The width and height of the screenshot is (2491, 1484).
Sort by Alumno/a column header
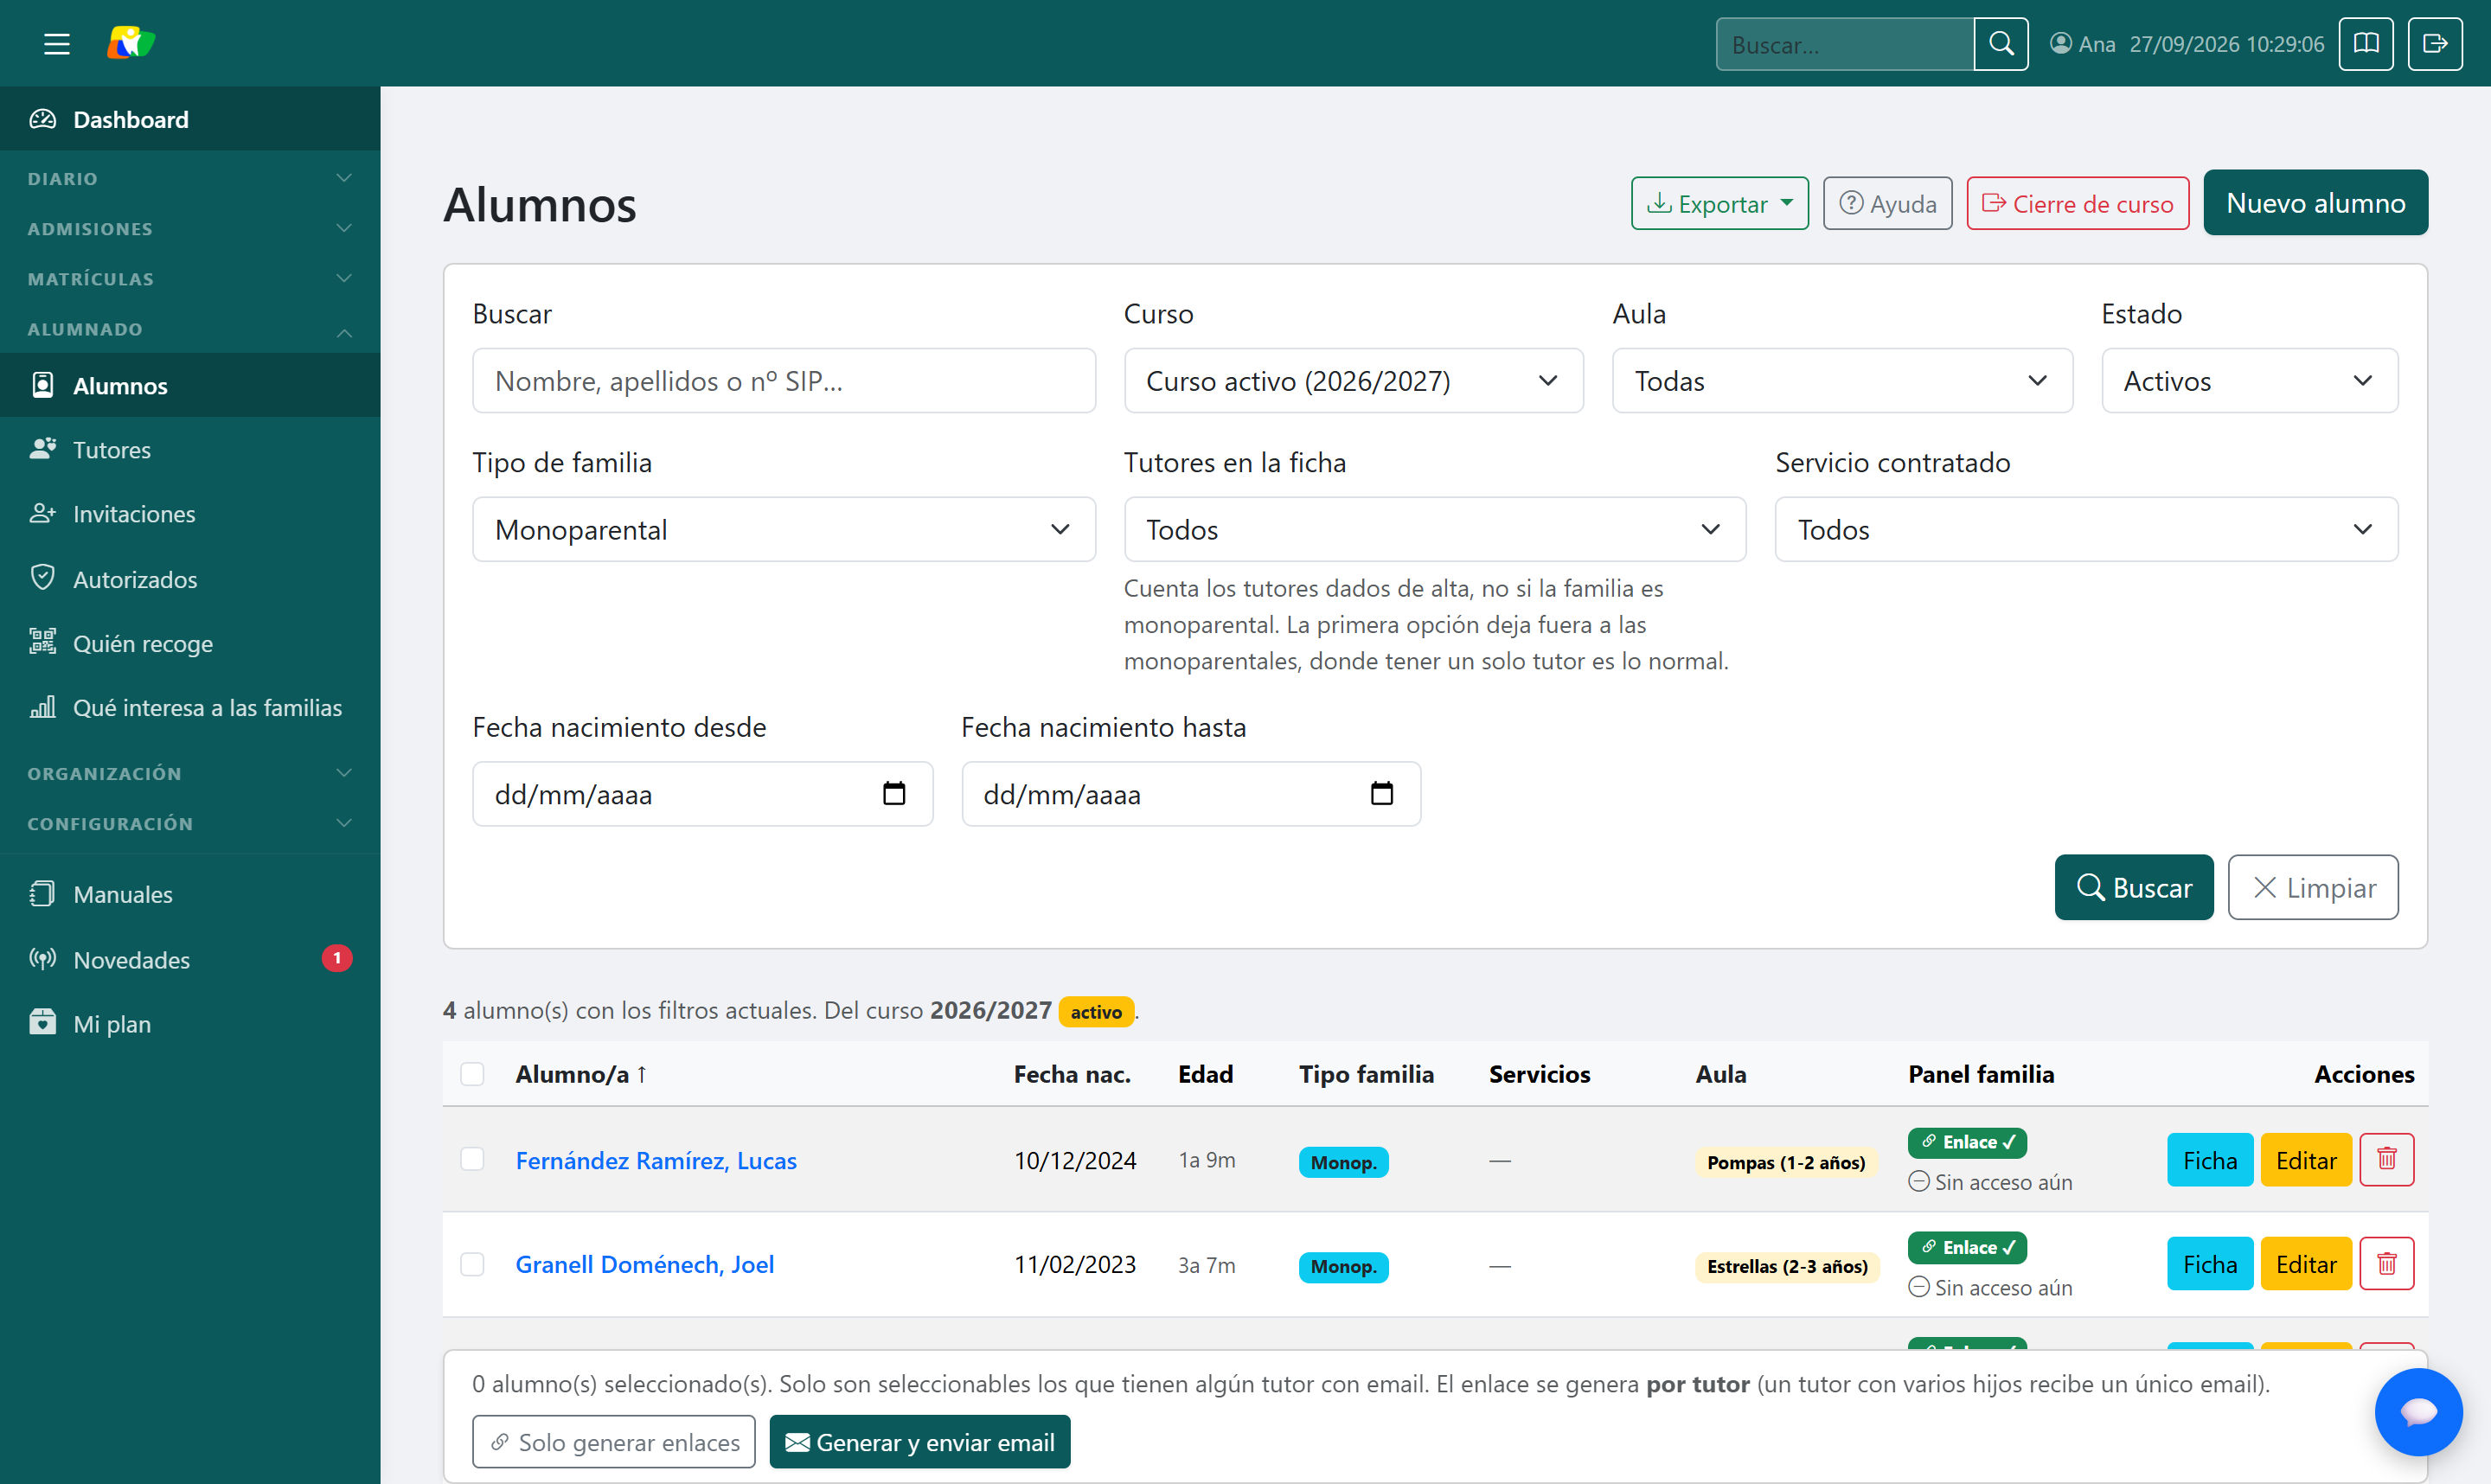[x=581, y=1074]
